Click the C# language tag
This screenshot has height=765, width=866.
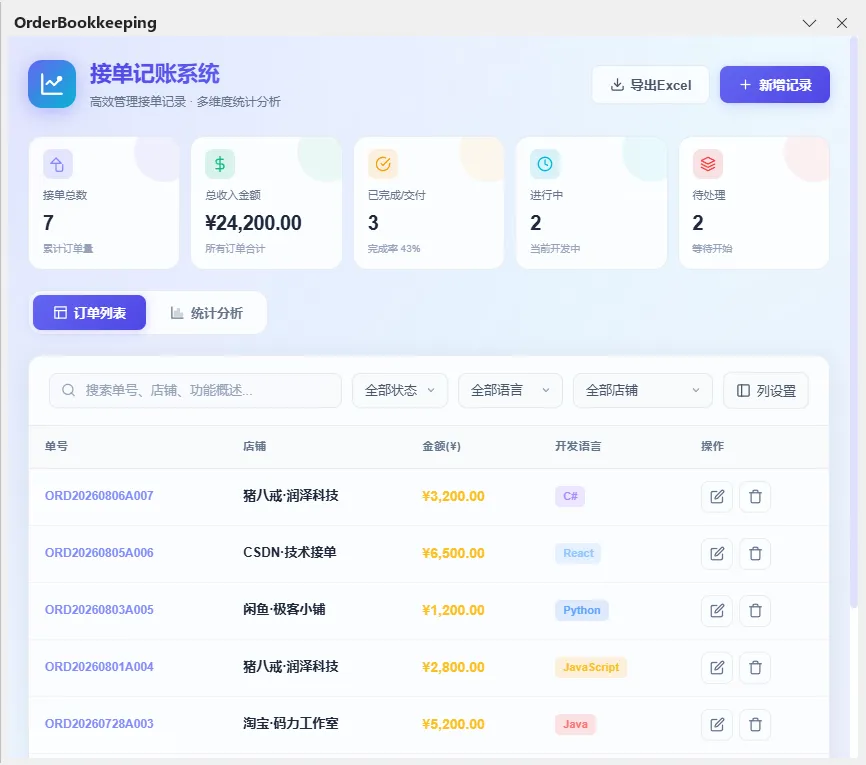(x=570, y=496)
